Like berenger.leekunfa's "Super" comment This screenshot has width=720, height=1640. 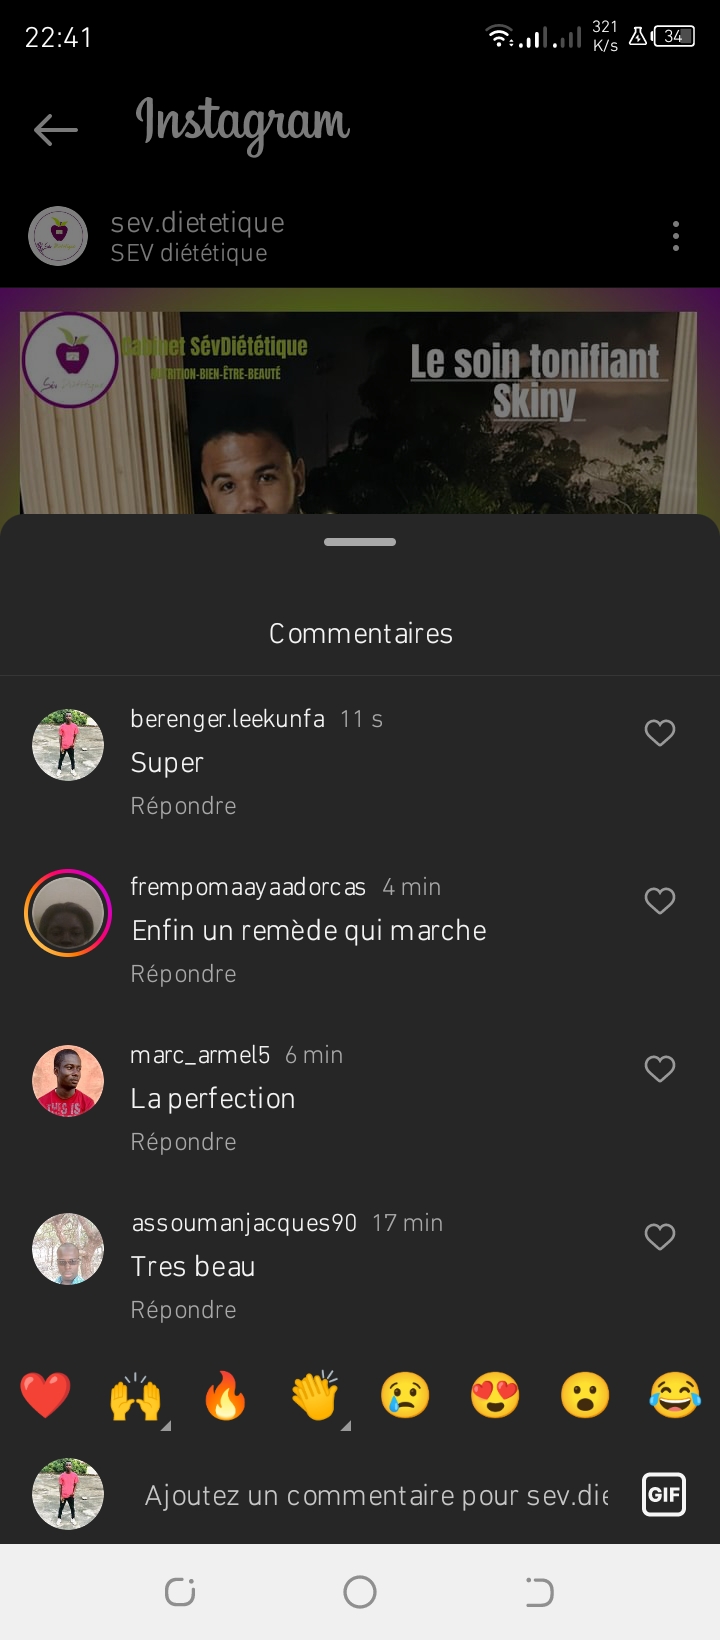coord(660,733)
